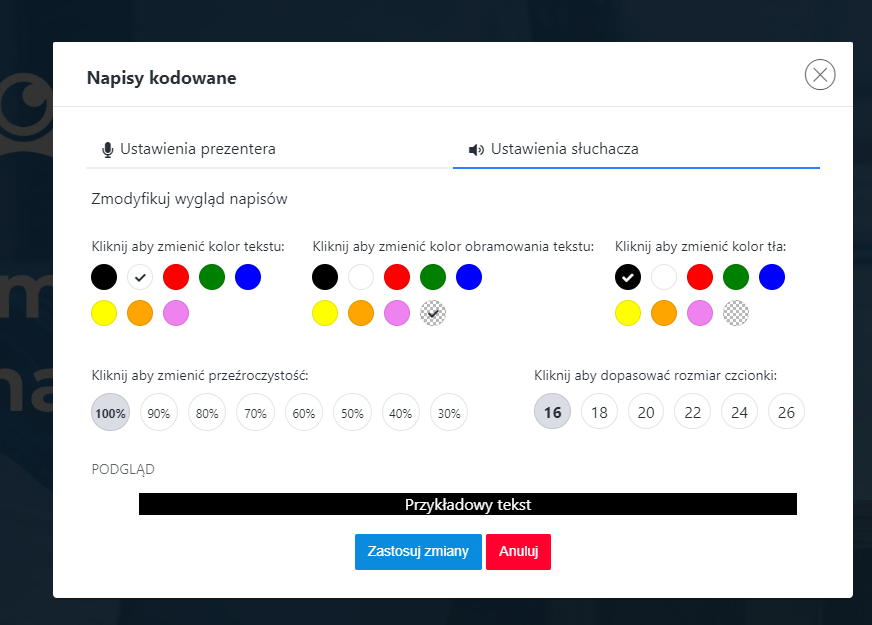The width and height of the screenshot is (872, 625).
Task: Choose blue for the text color
Action: (248, 277)
